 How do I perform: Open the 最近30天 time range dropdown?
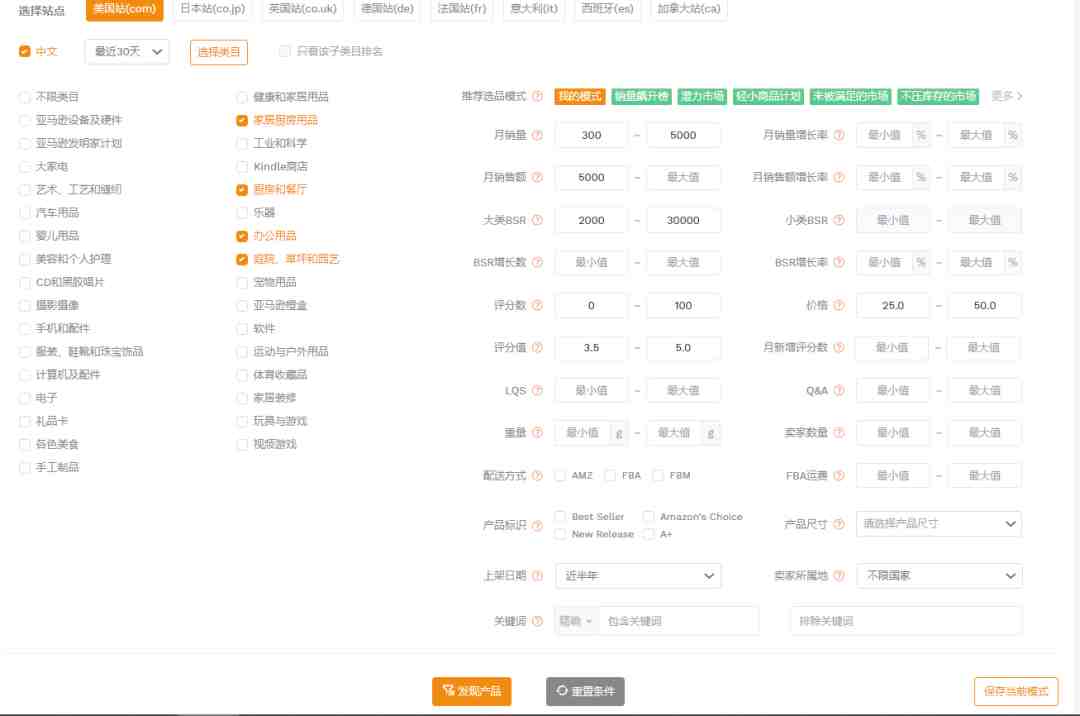pyautogui.click(x=127, y=52)
